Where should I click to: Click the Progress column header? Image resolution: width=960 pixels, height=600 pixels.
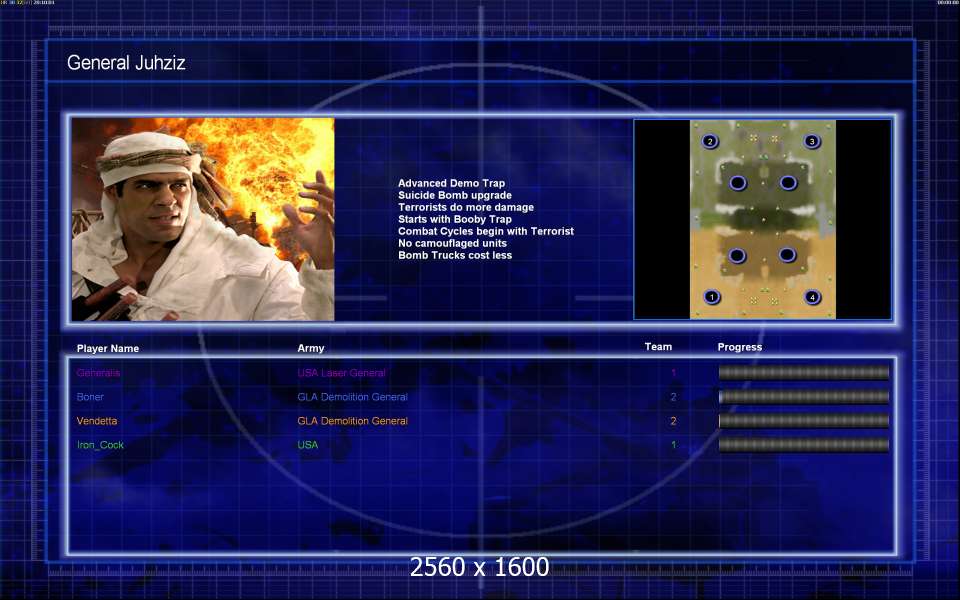point(740,347)
